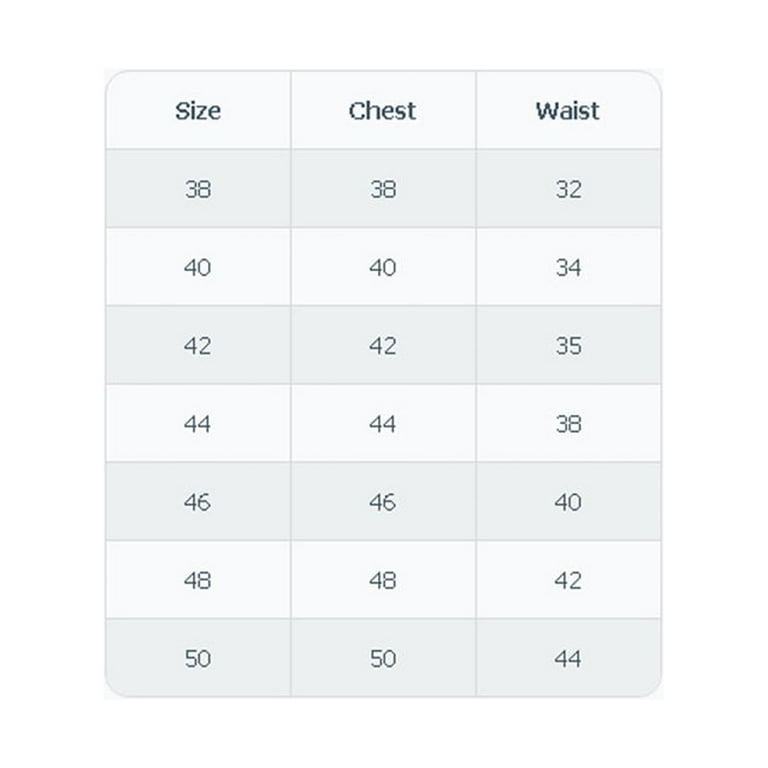Select the waist value 32 cell
768x768 pixels.
[568, 189]
